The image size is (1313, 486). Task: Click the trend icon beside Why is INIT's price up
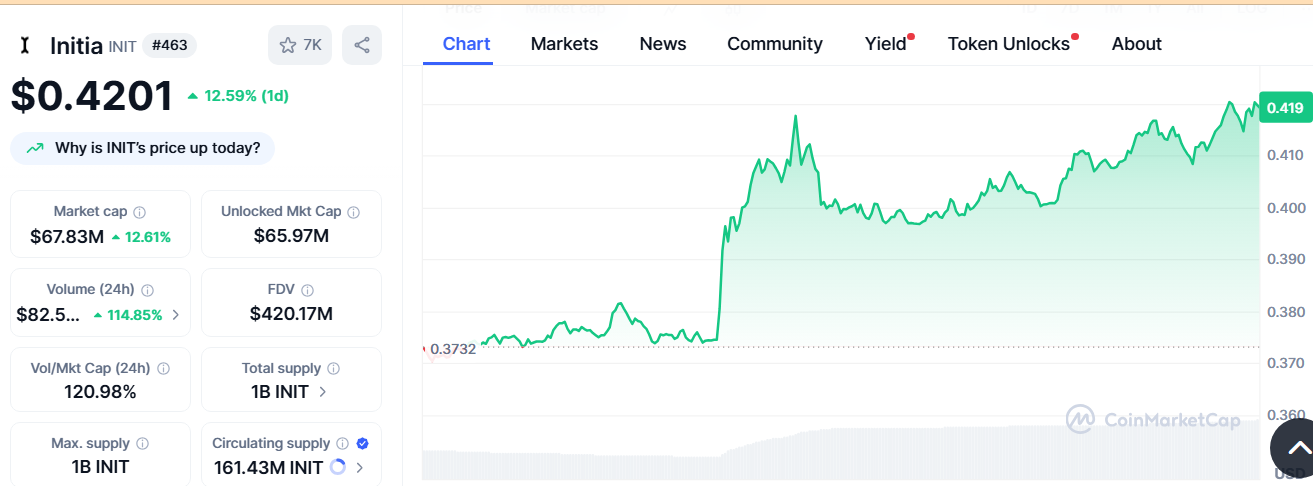(35, 148)
